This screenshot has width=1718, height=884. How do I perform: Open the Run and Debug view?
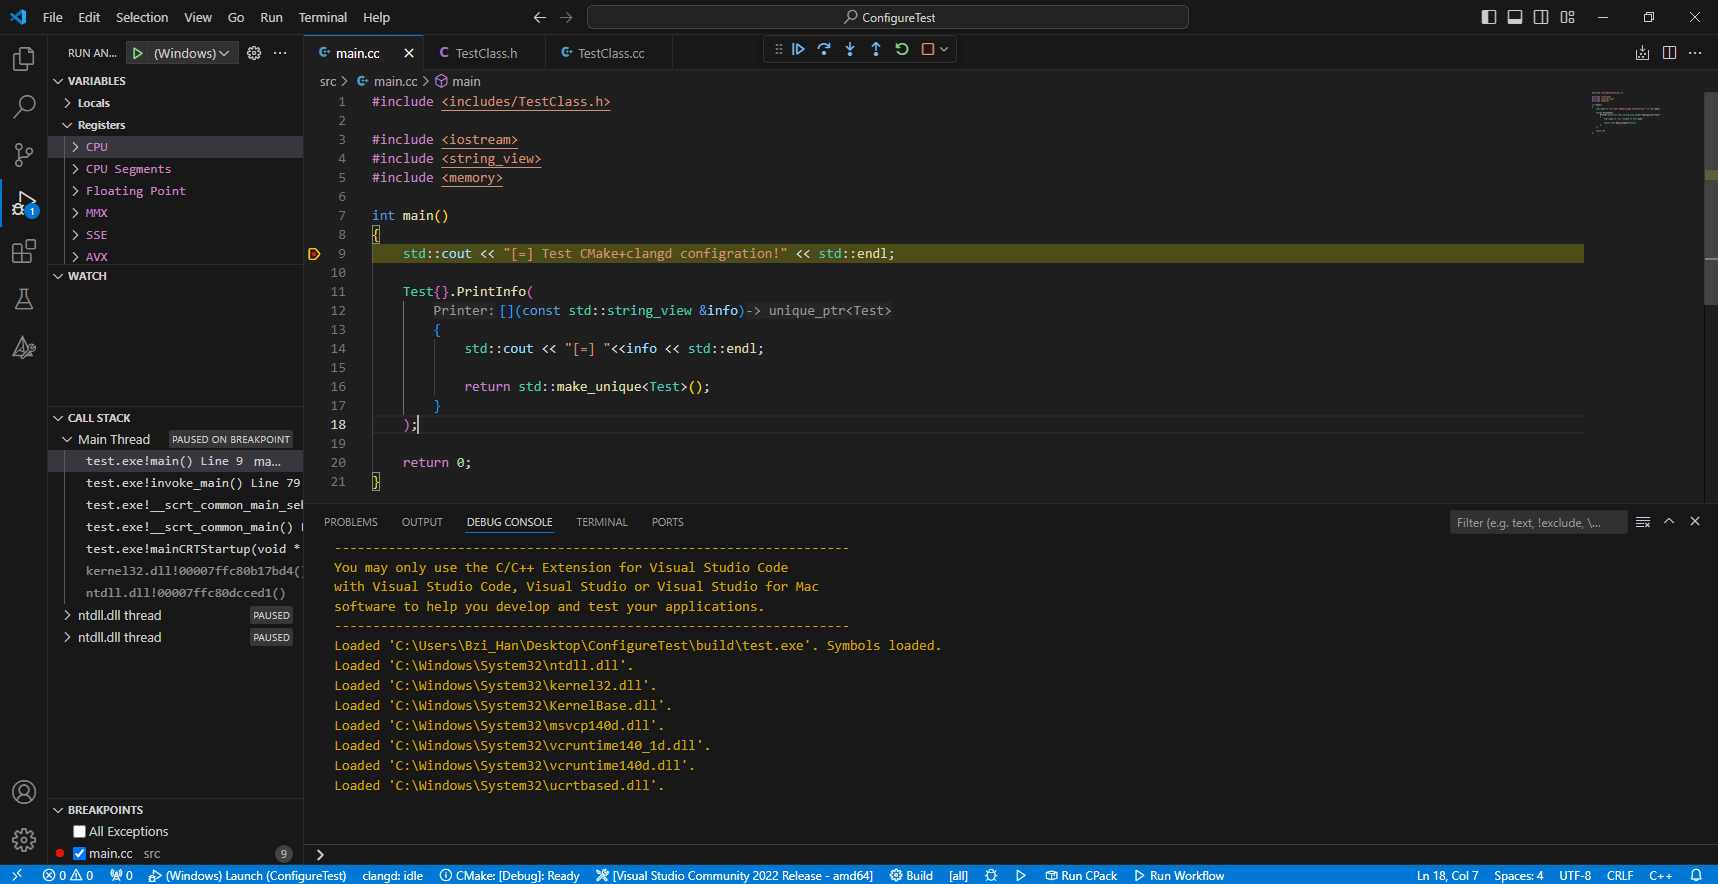point(24,203)
